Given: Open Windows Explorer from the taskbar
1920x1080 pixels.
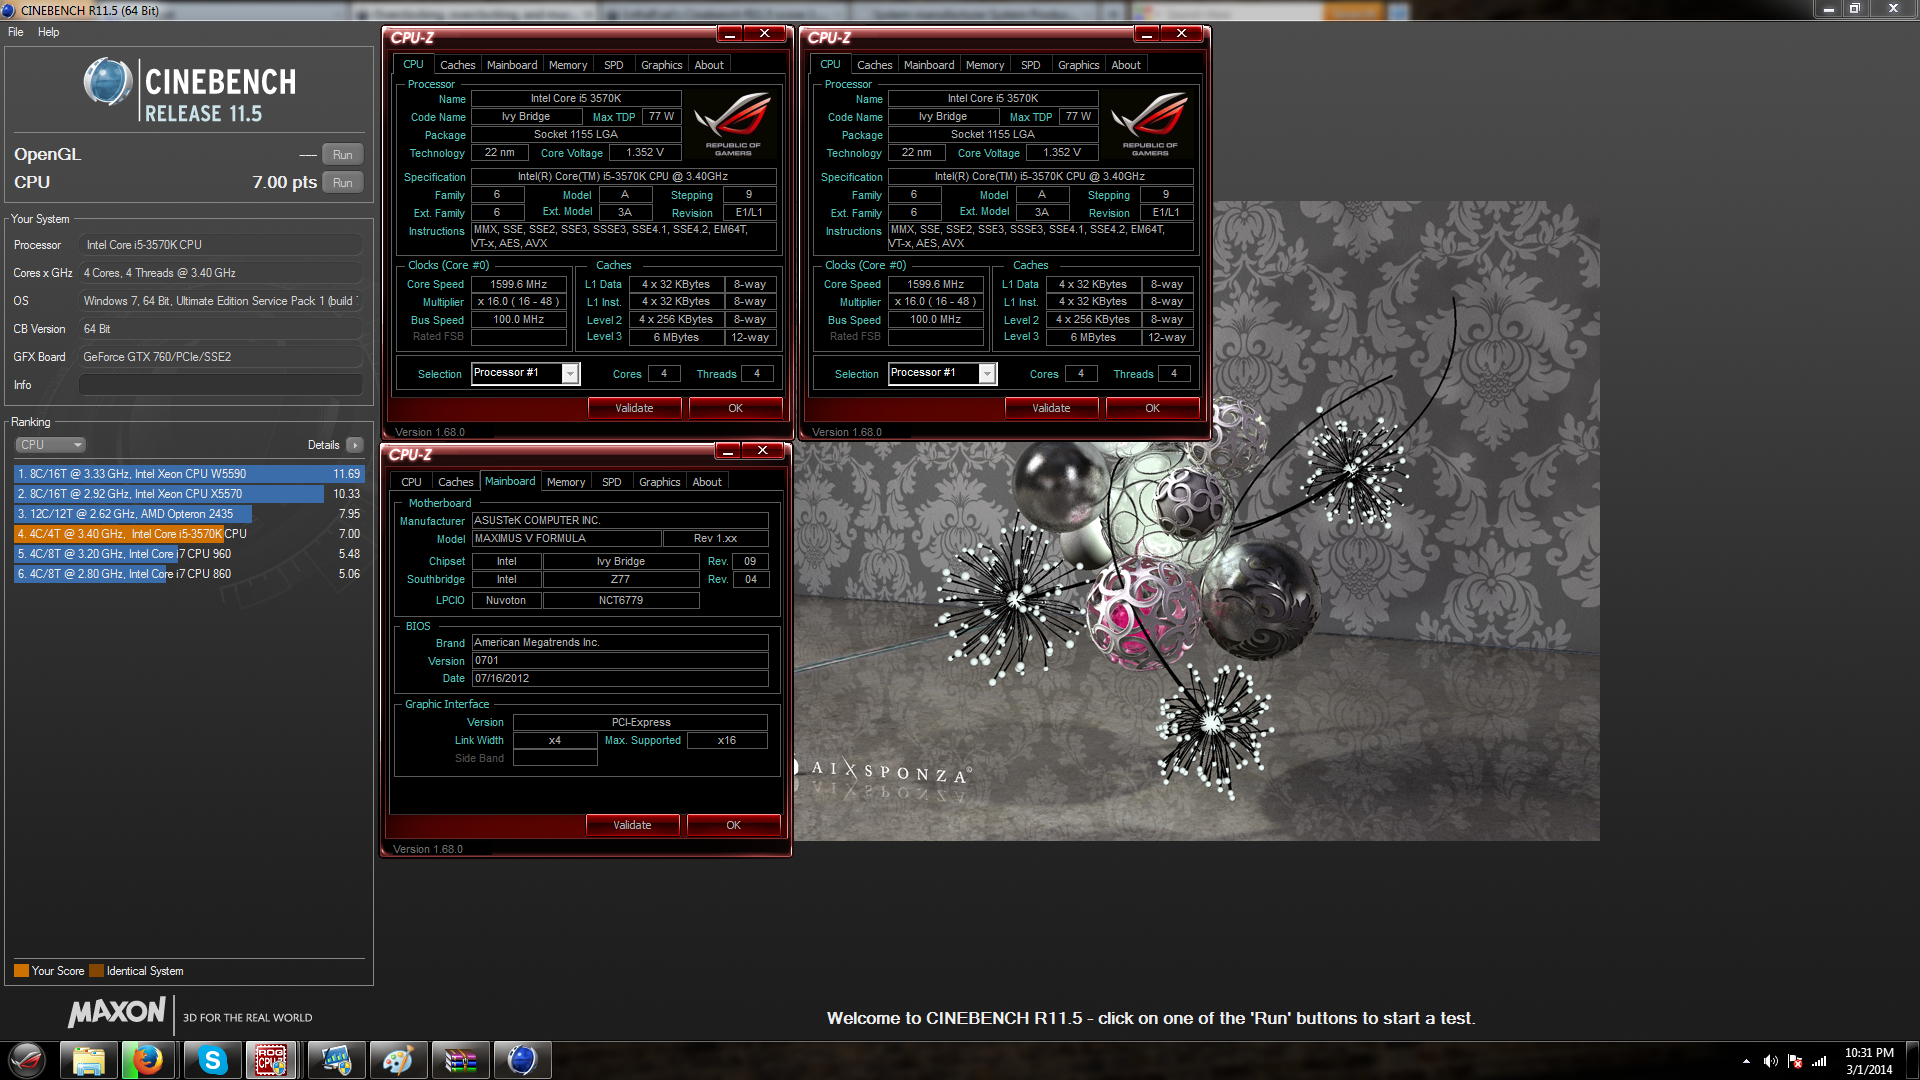Looking at the screenshot, I should point(88,1060).
